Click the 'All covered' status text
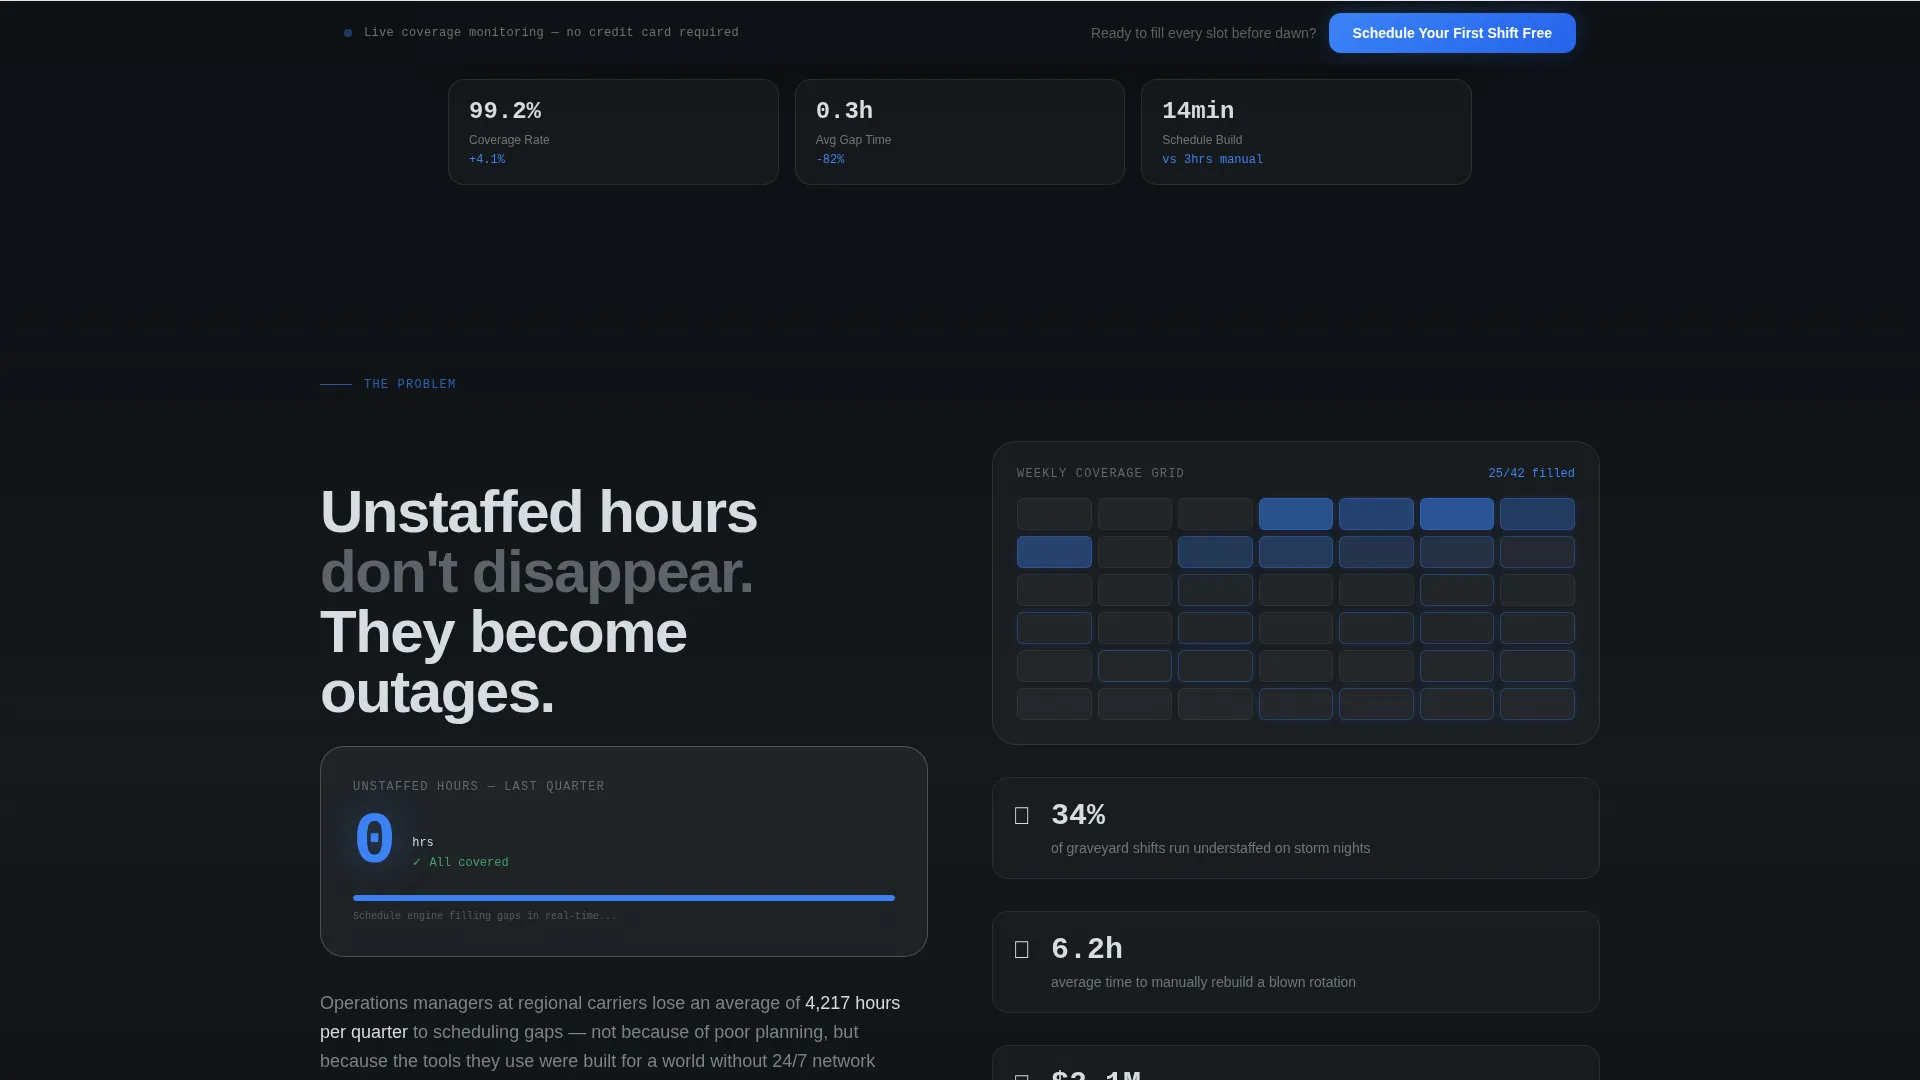 (461, 862)
